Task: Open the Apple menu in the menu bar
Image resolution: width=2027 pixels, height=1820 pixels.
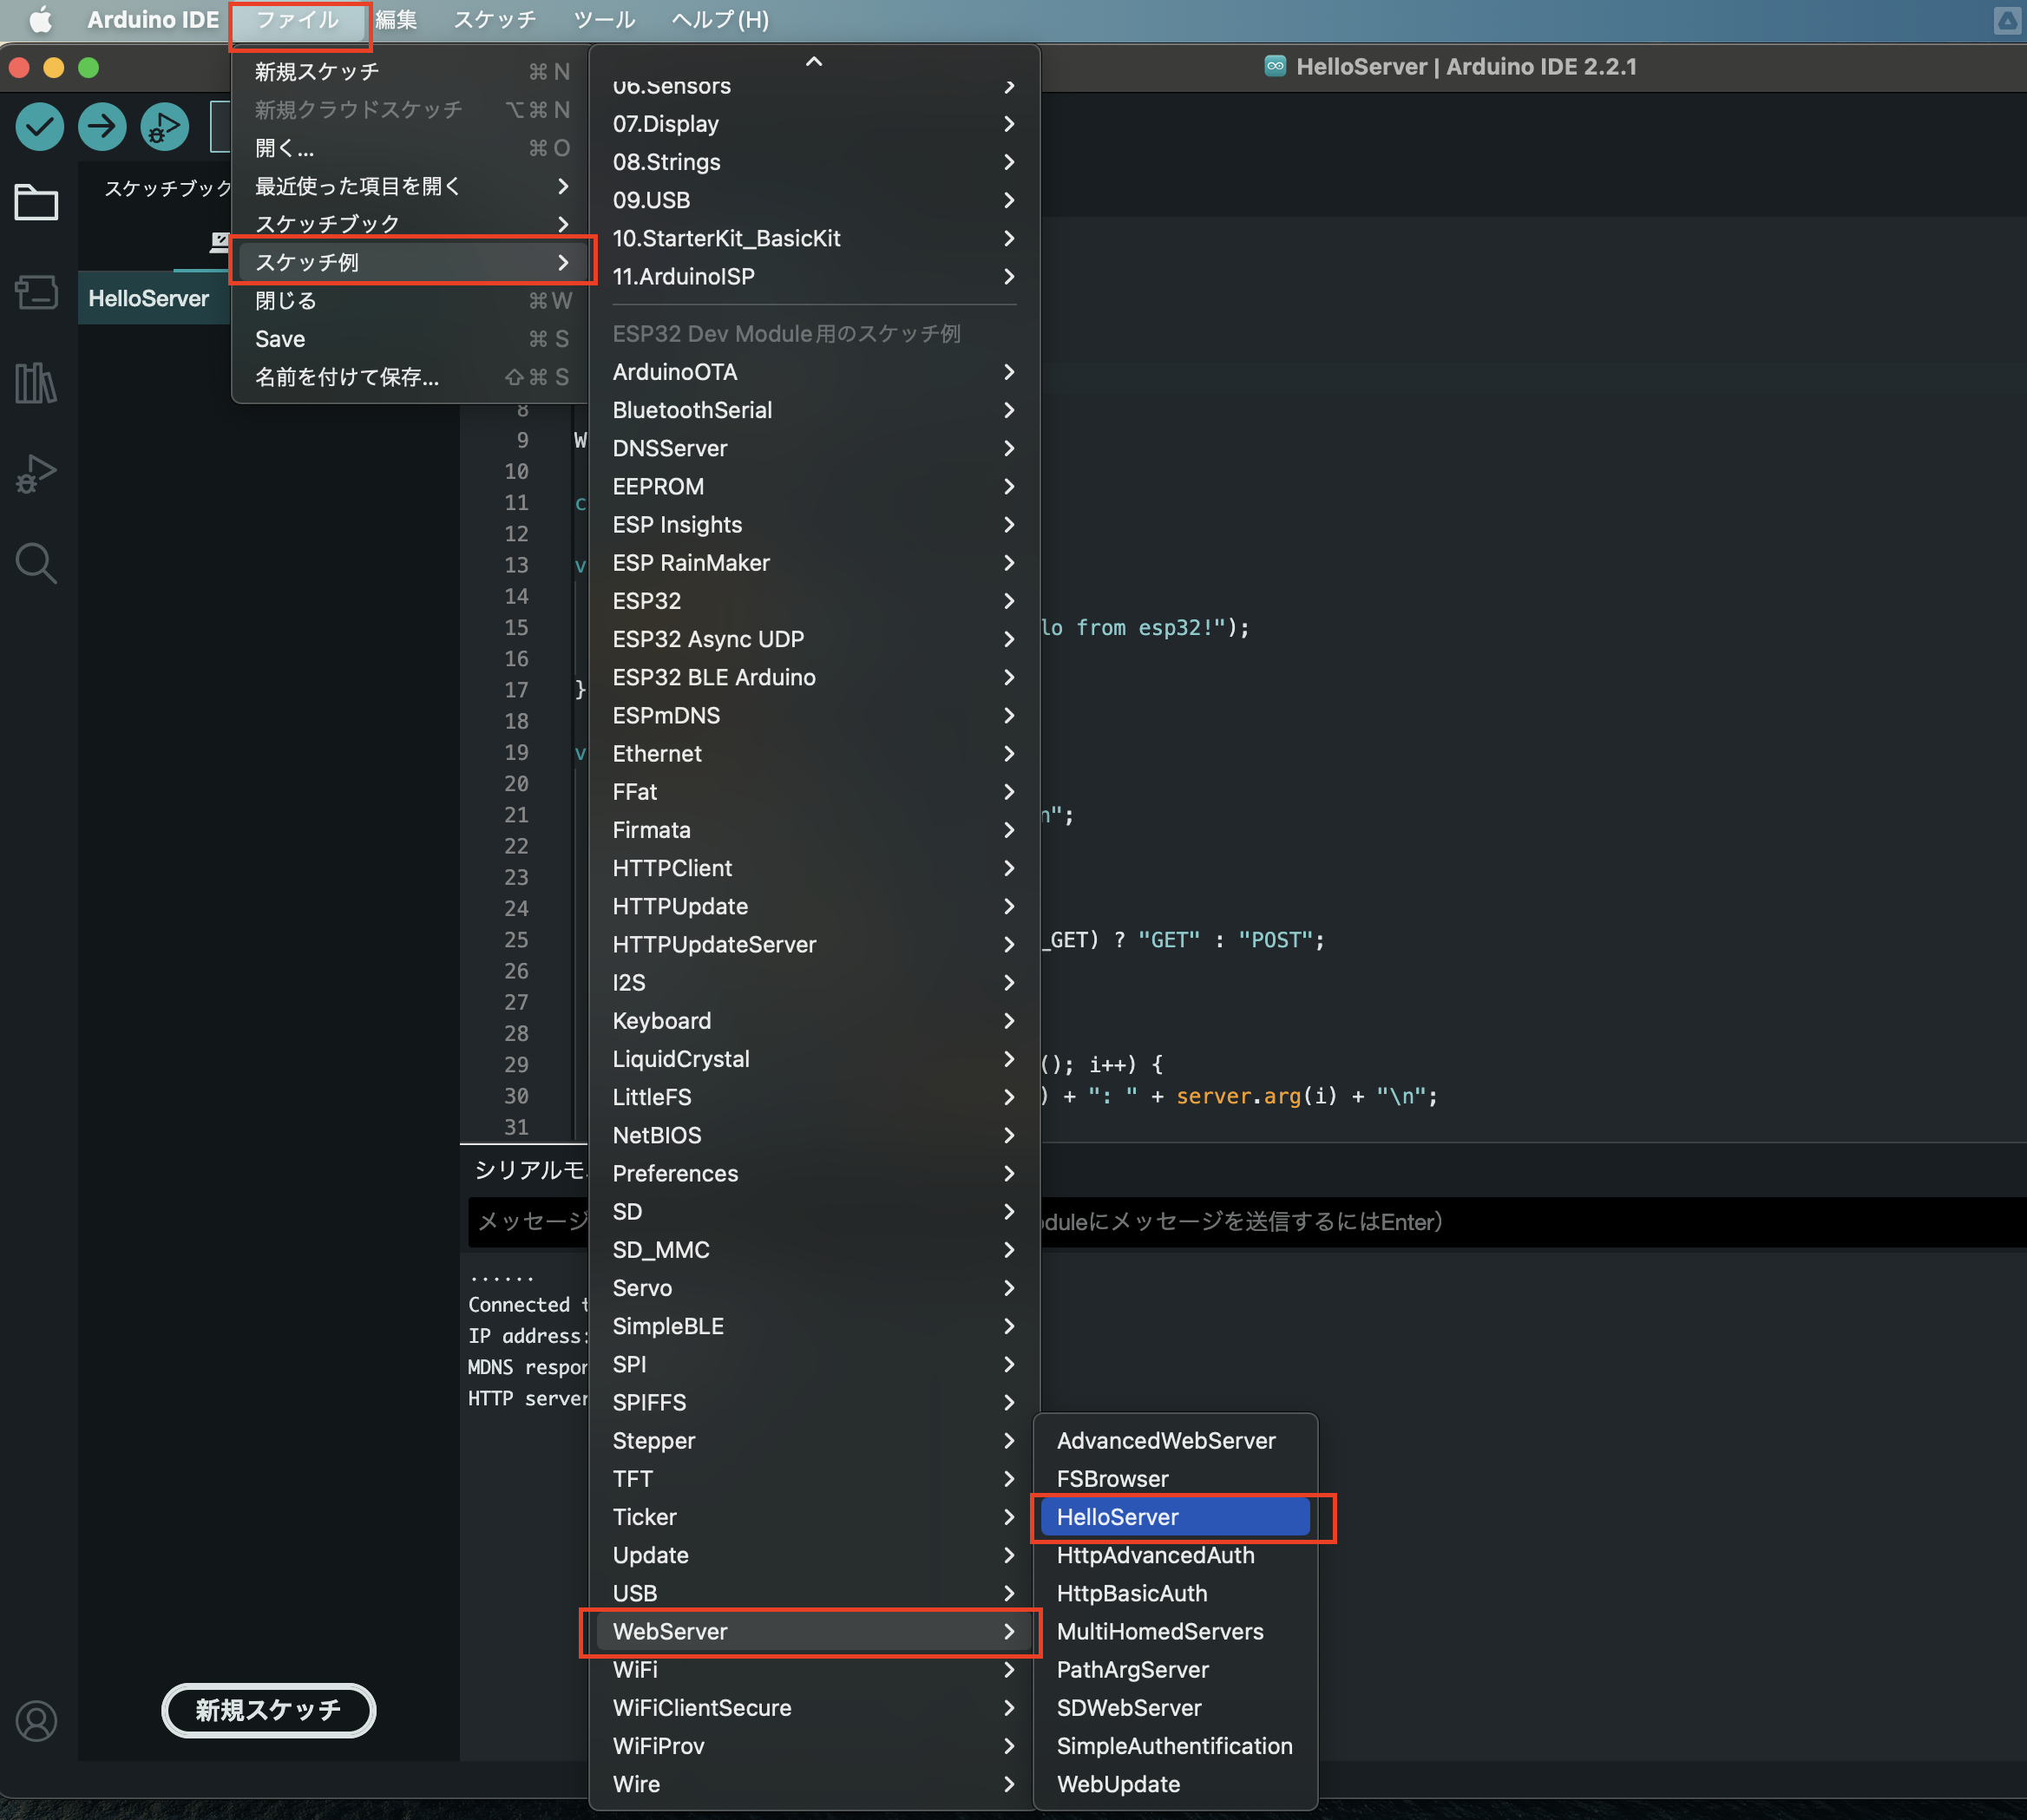Action: point(38,19)
